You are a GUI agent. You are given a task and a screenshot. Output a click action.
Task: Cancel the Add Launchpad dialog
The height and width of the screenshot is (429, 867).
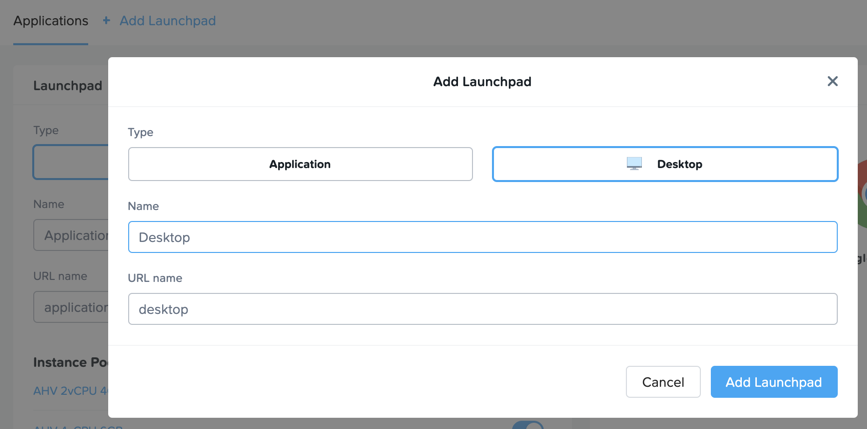663,382
